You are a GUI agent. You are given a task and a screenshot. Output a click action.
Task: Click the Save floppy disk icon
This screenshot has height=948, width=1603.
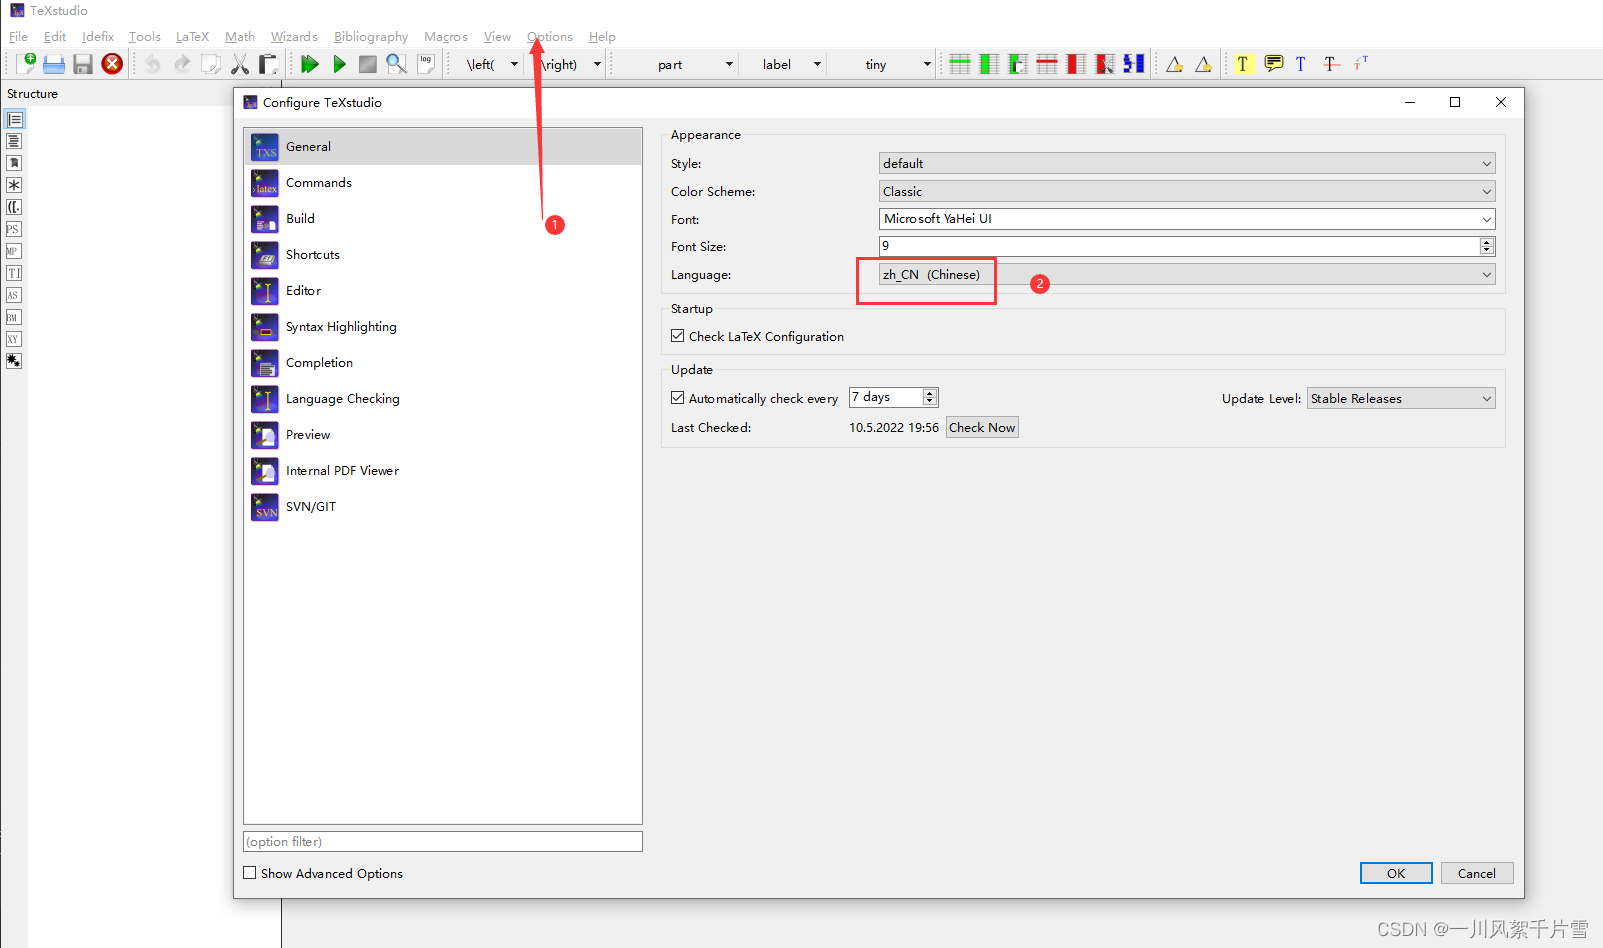pyautogui.click(x=83, y=64)
